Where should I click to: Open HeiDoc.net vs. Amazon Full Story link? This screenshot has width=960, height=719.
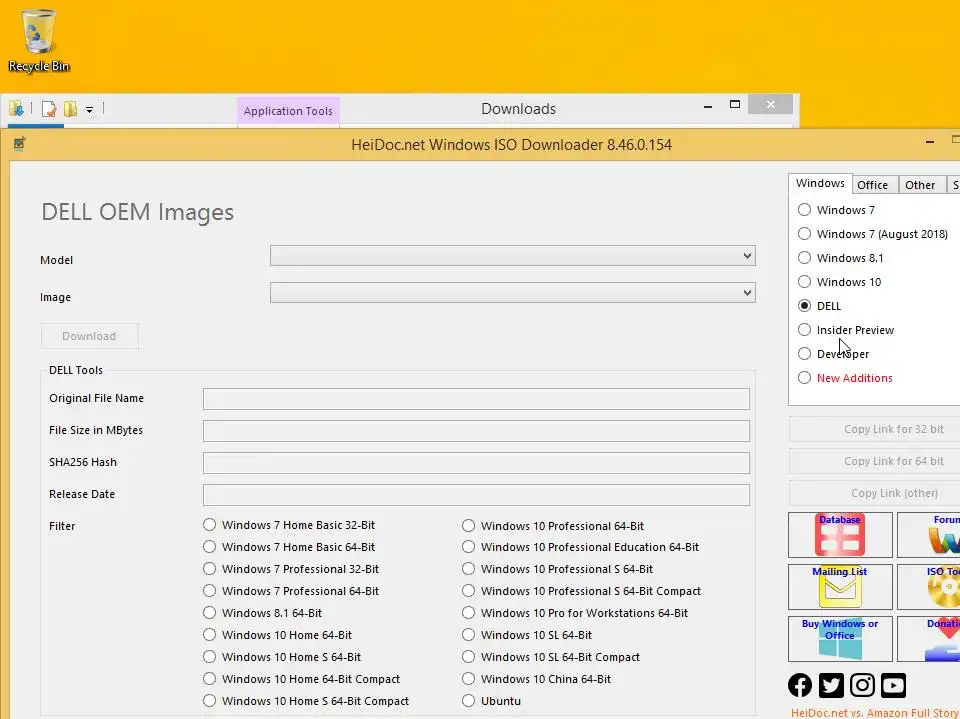875,713
